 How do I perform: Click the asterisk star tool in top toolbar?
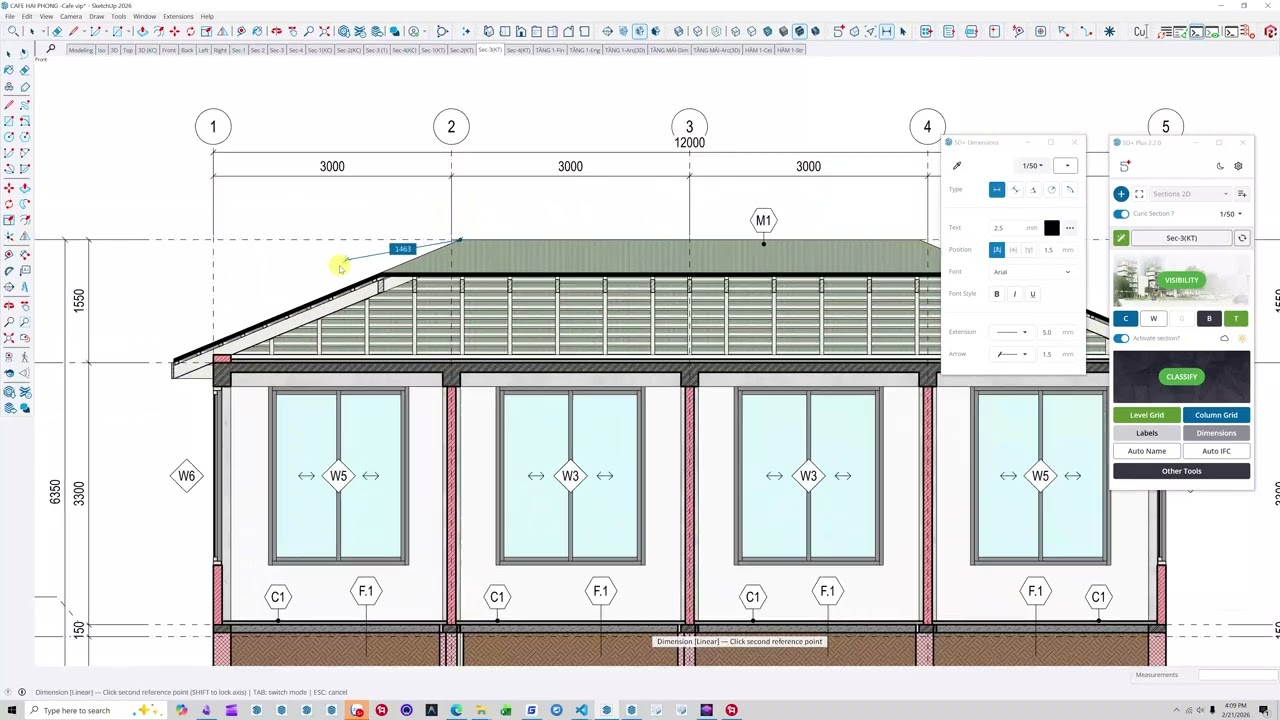[1109, 31]
